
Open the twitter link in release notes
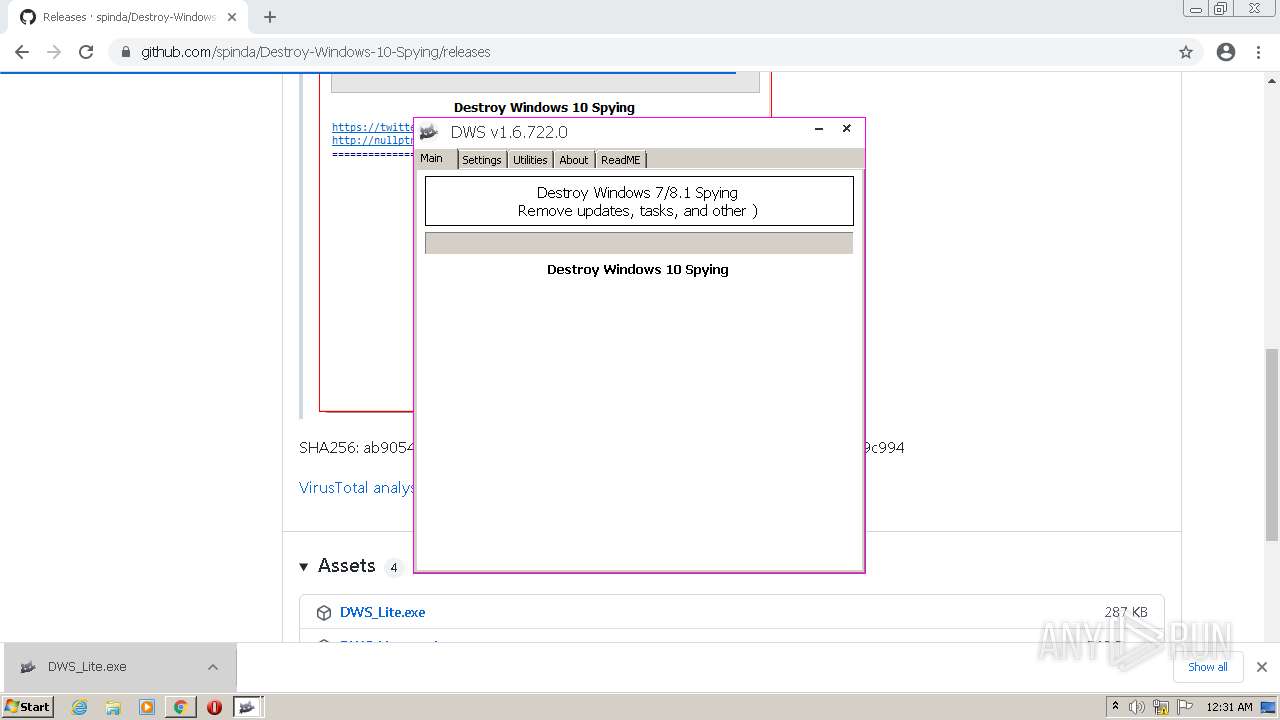372,127
